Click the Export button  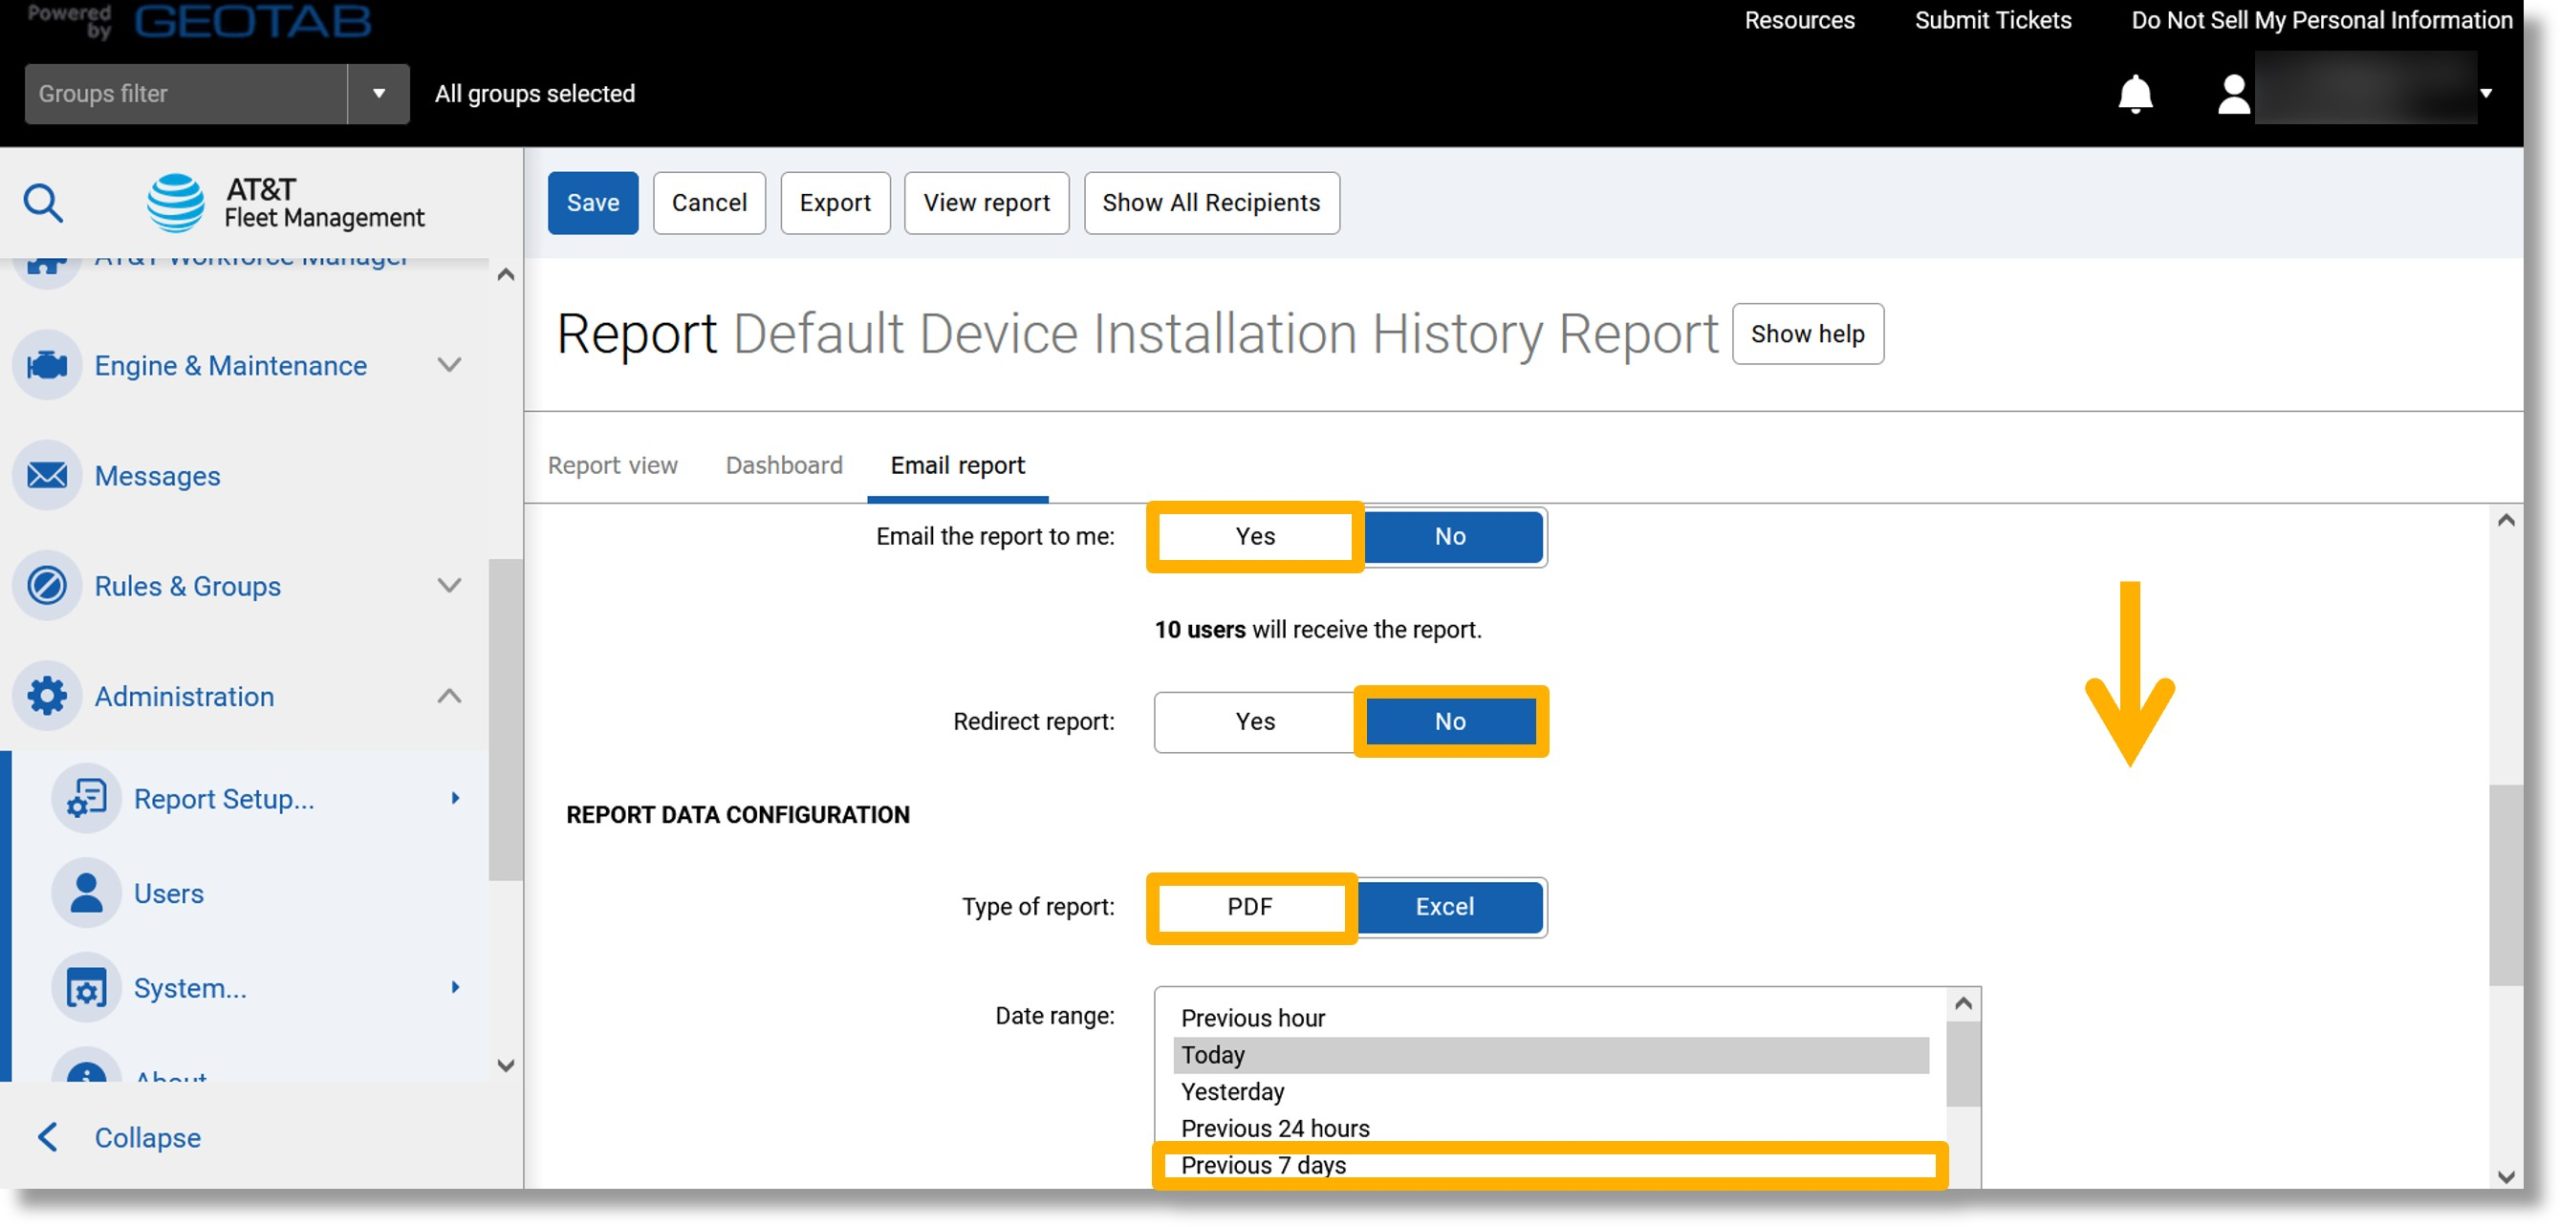[x=834, y=202]
